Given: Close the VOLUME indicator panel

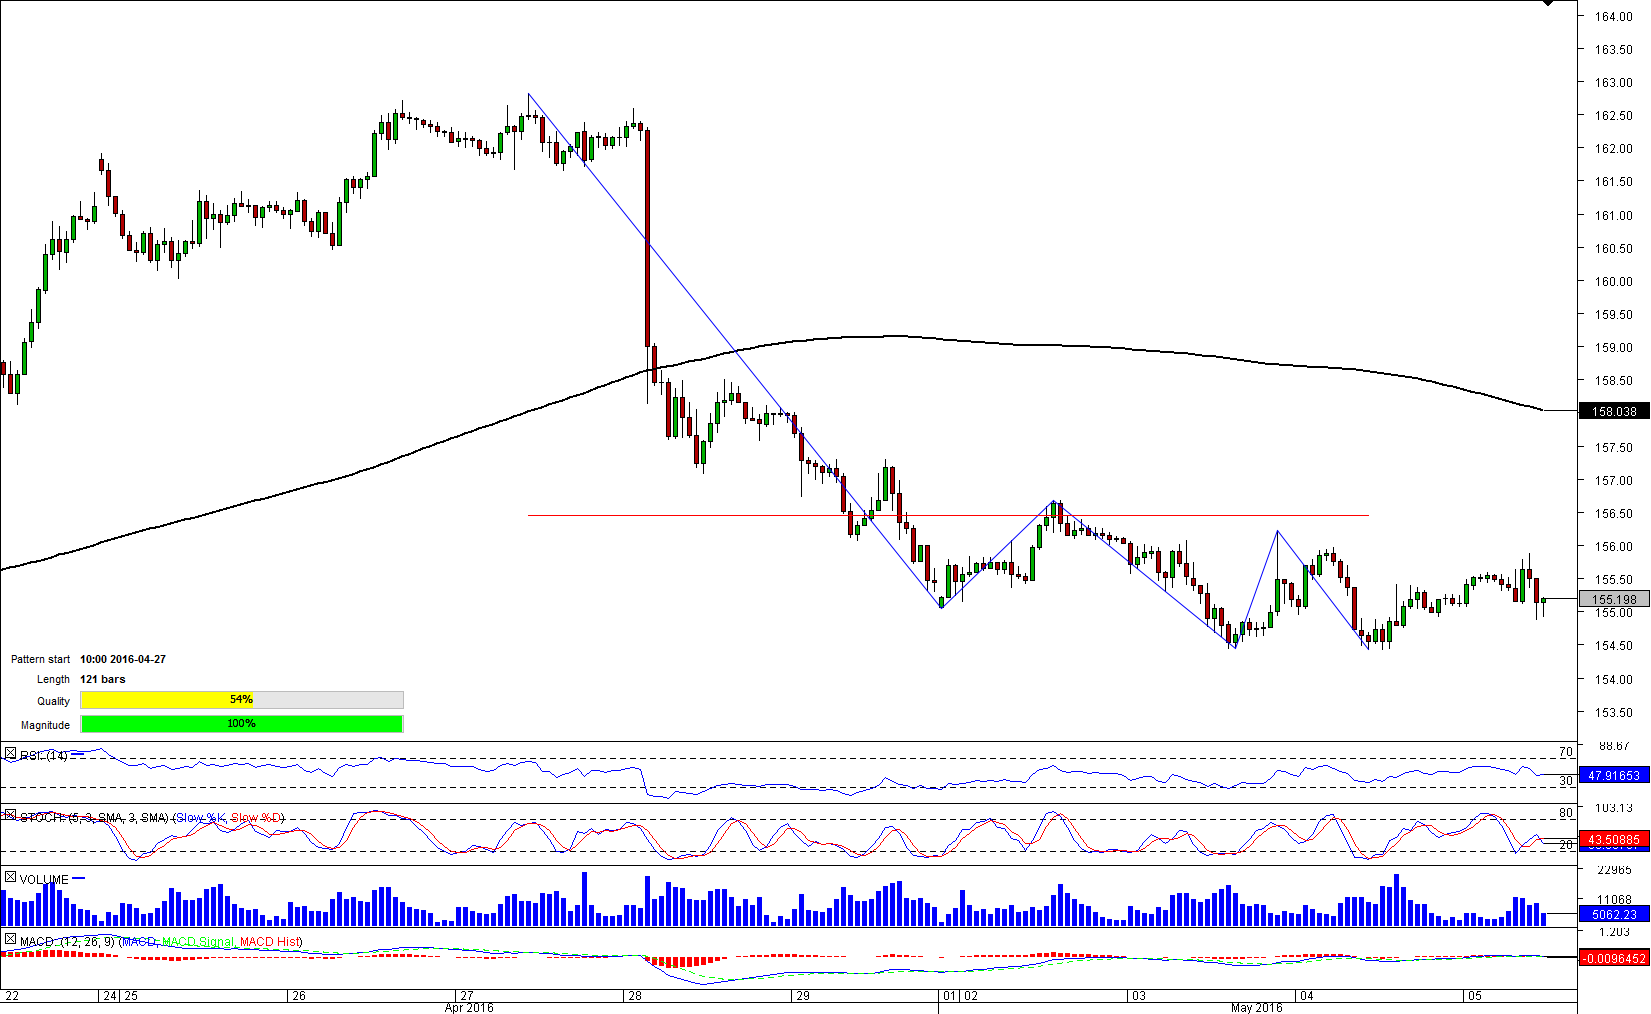Looking at the screenshot, I should click(x=10, y=877).
